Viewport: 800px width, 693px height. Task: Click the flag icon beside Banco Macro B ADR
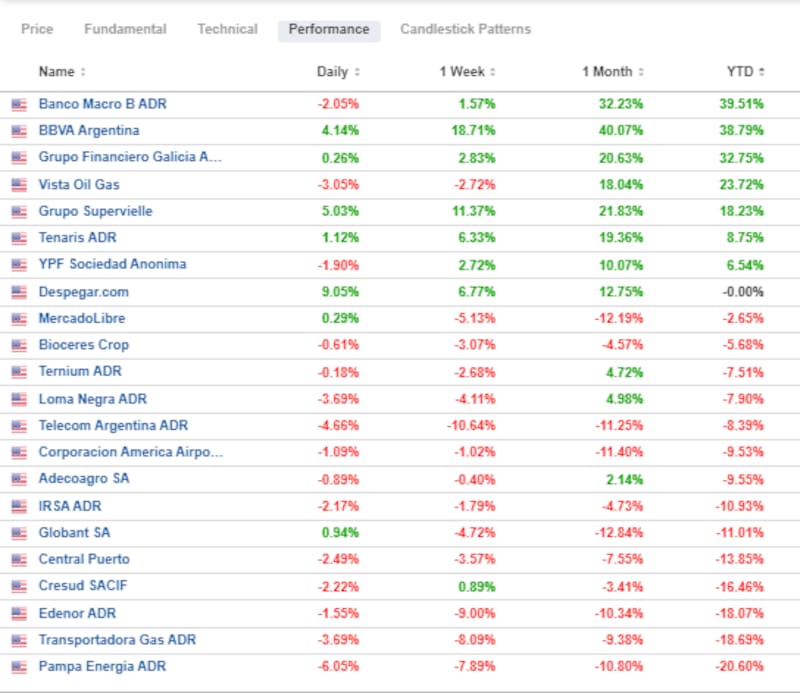click(x=18, y=104)
